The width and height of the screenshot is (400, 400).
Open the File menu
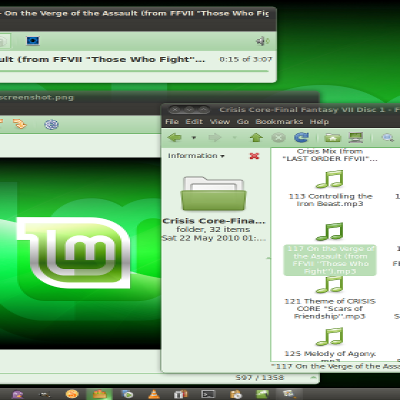coord(172,122)
